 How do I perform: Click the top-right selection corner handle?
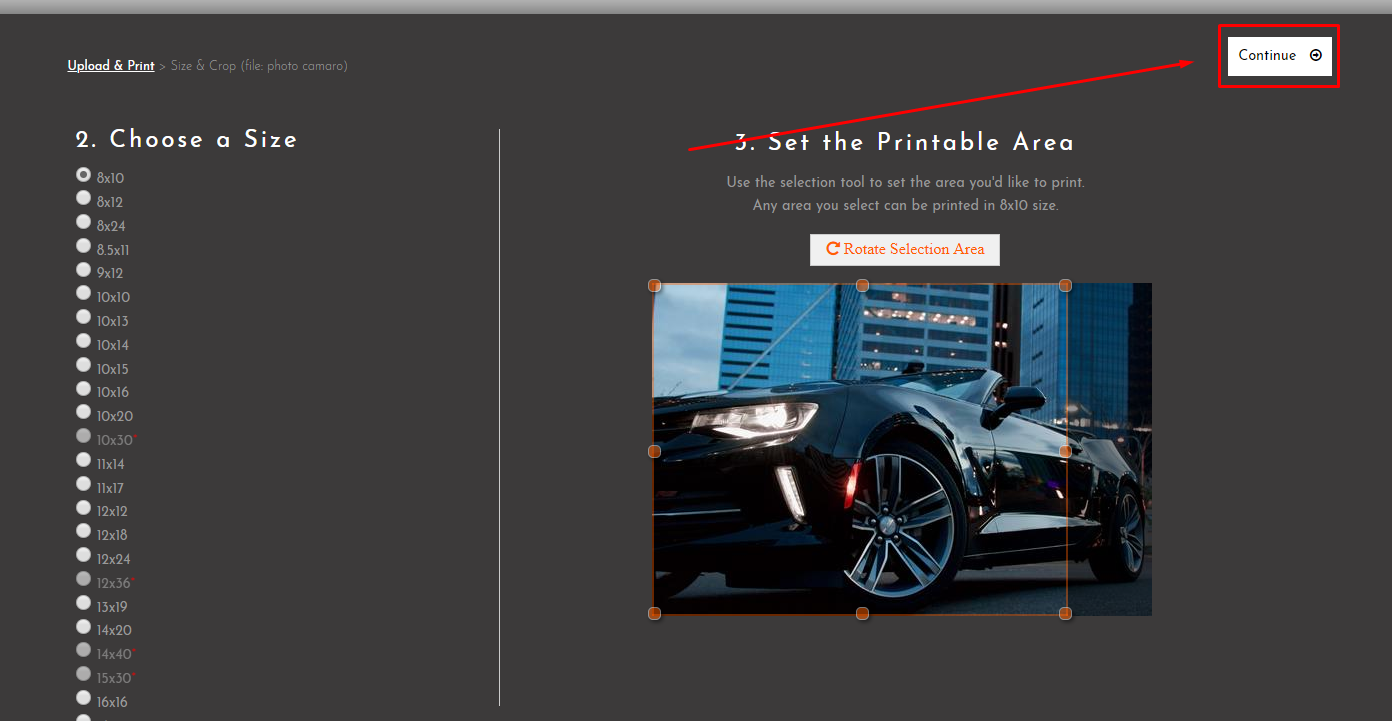click(x=1065, y=285)
